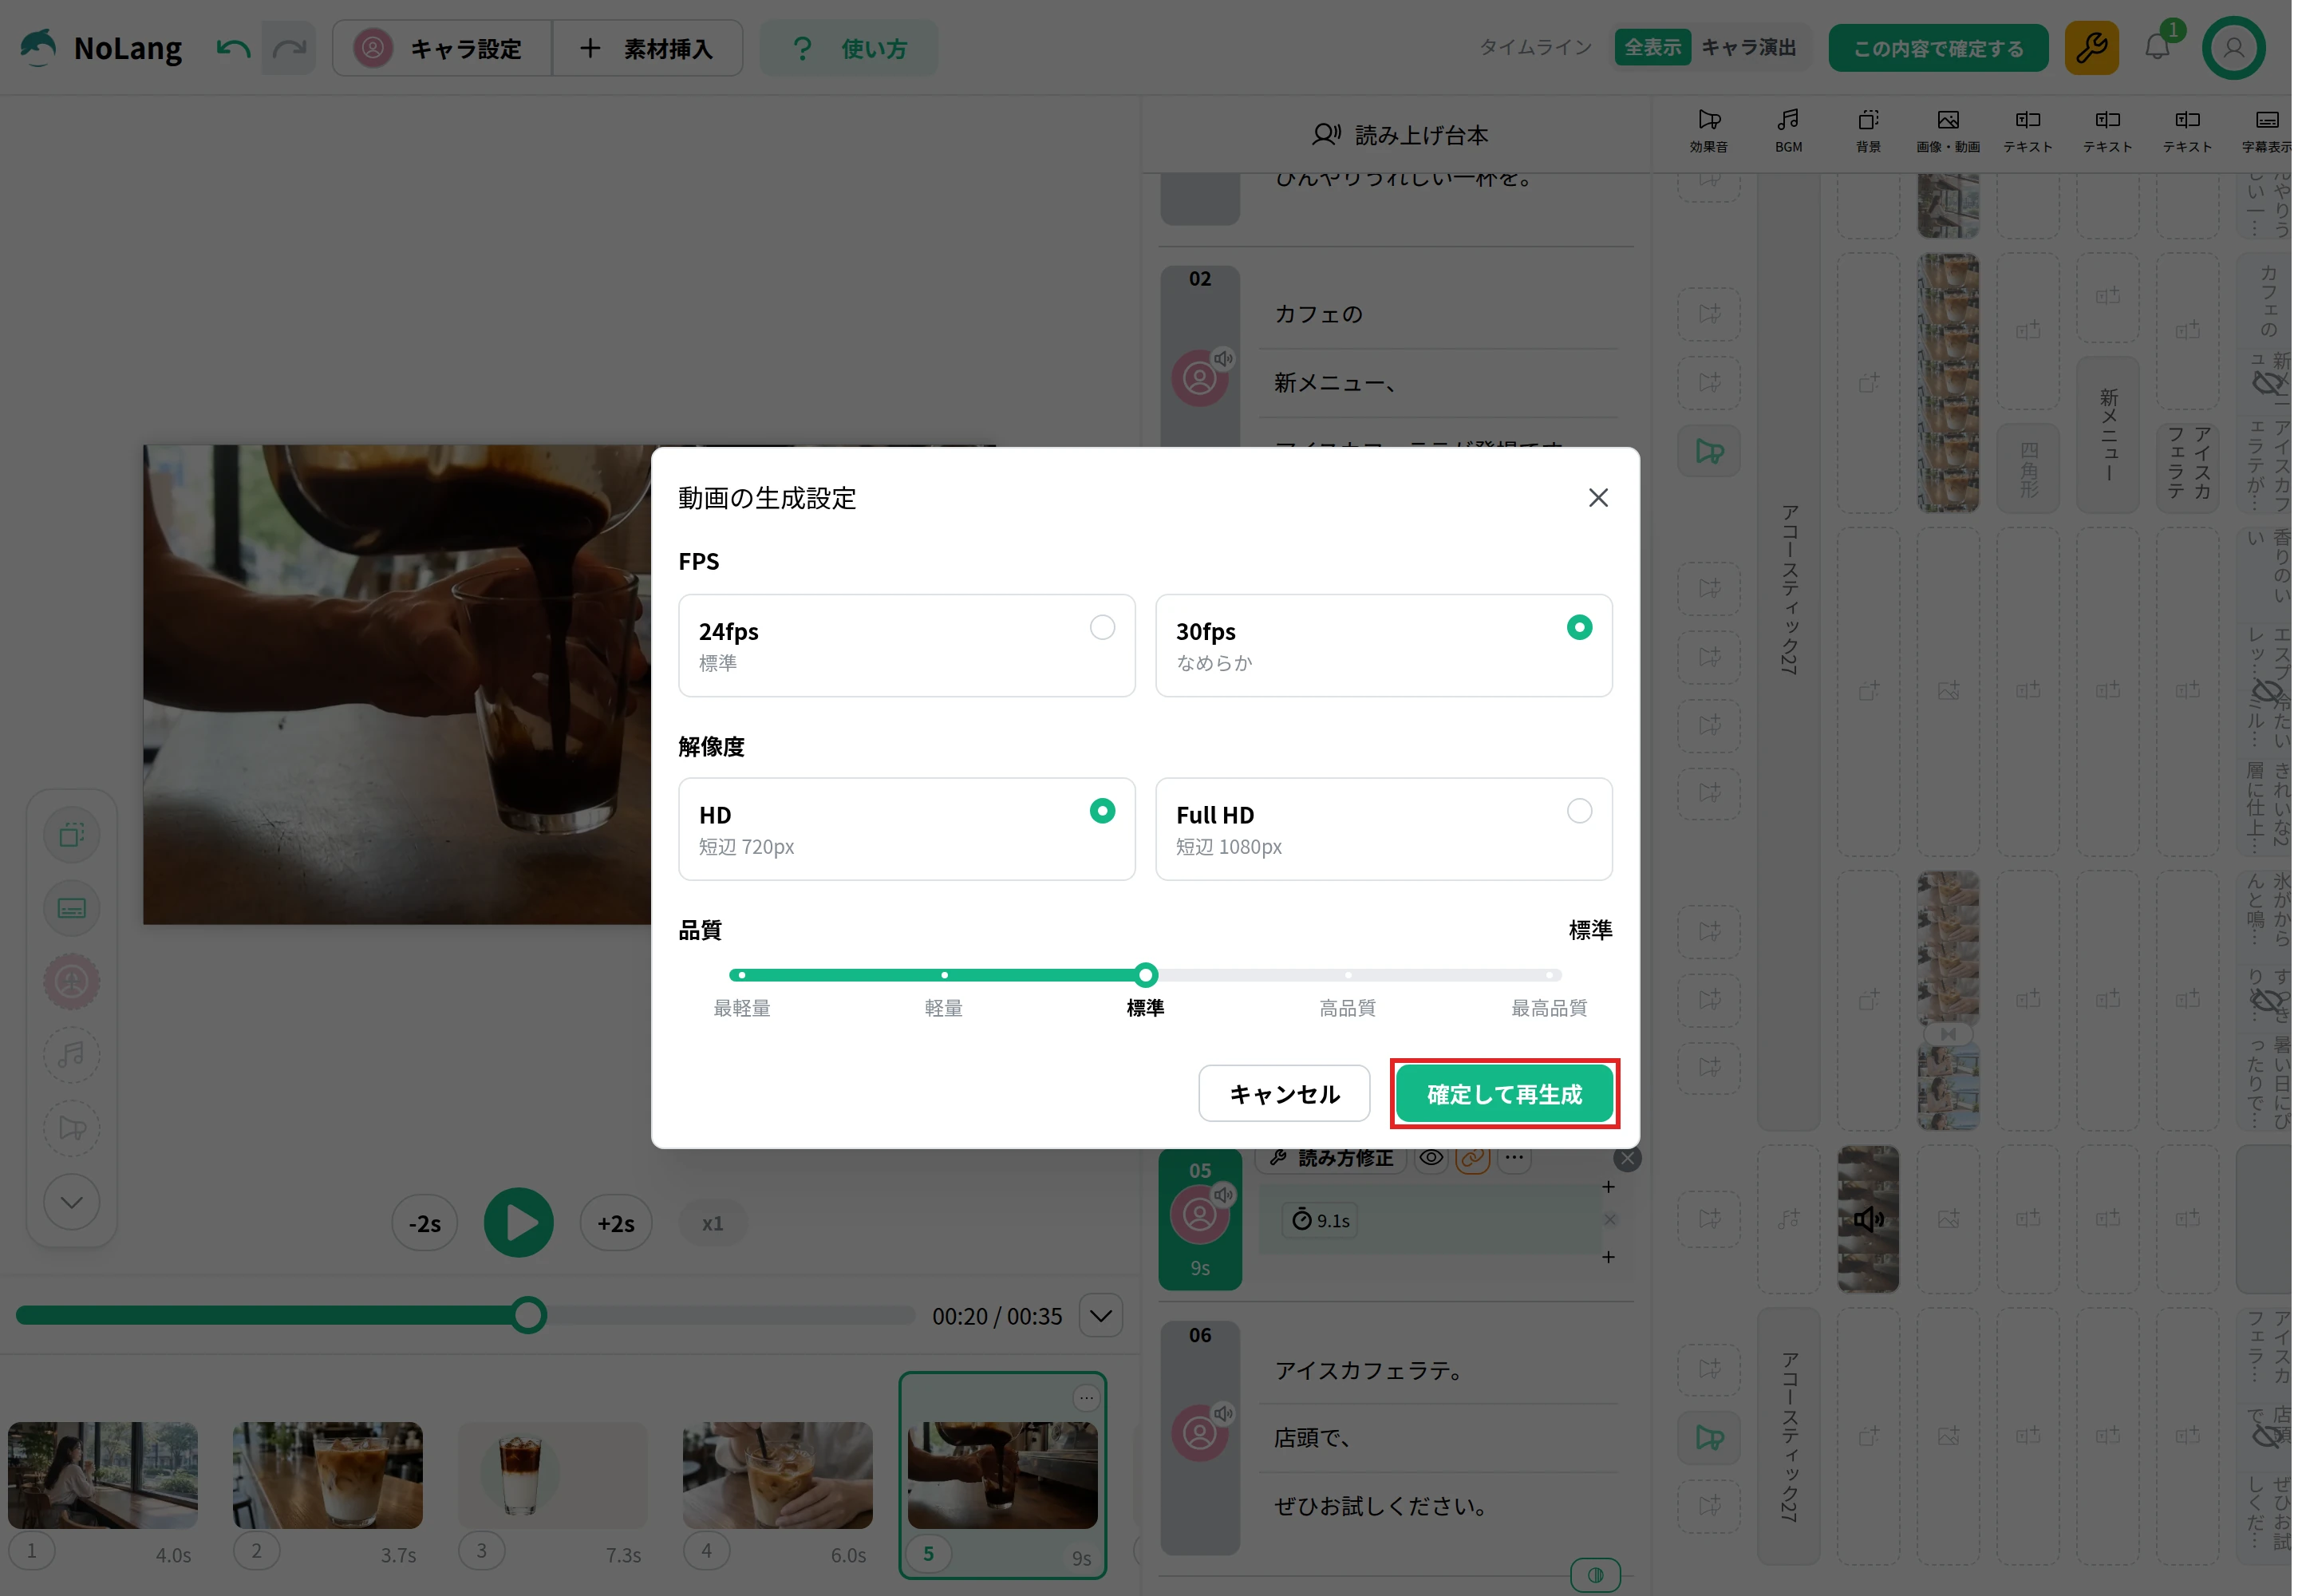The width and height of the screenshot is (2298, 1596).
Task: Click the playback progress bar handle
Action: (529, 1315)
